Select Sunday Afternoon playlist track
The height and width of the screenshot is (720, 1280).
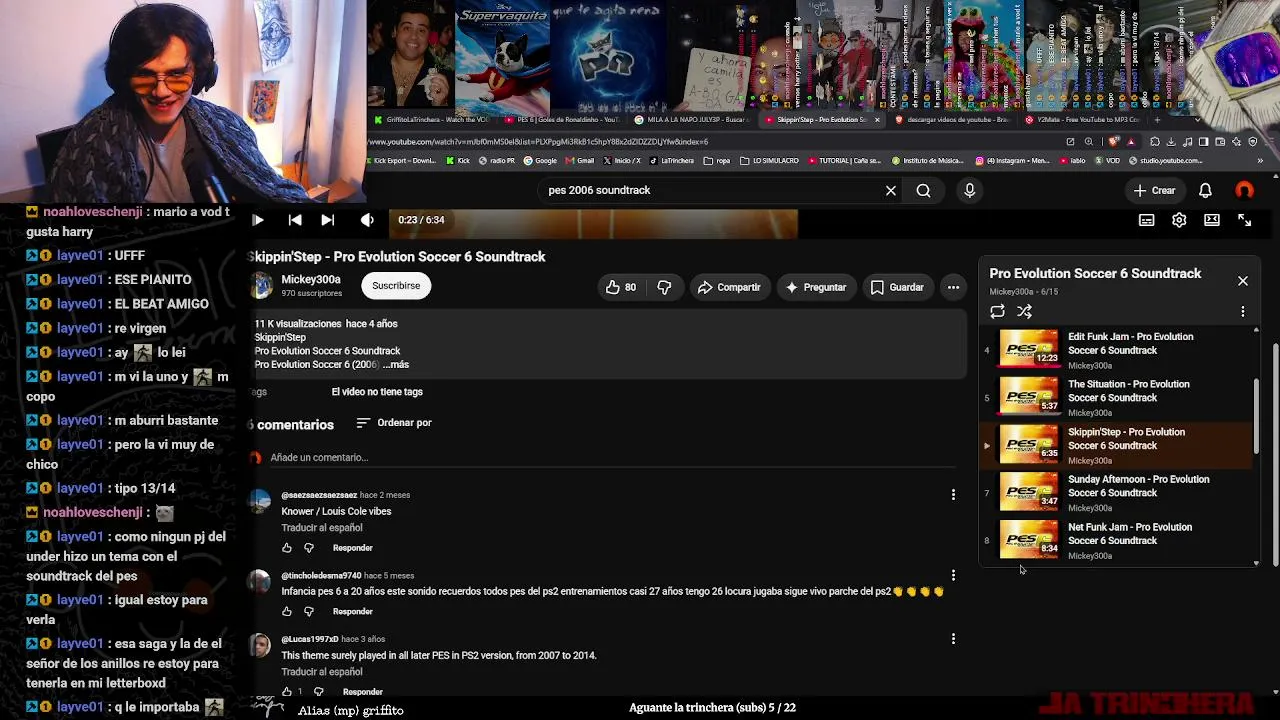coord(1116,493)
